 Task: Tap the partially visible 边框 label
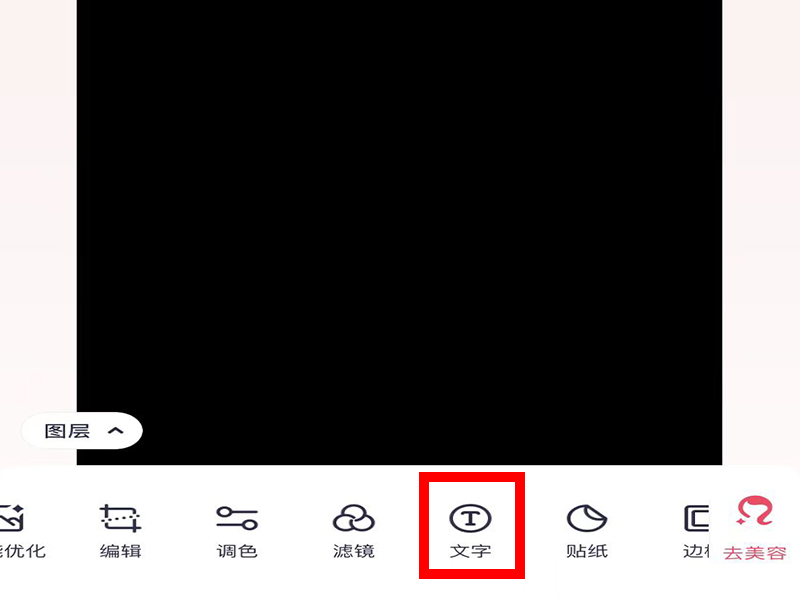[x=696, y=552]
